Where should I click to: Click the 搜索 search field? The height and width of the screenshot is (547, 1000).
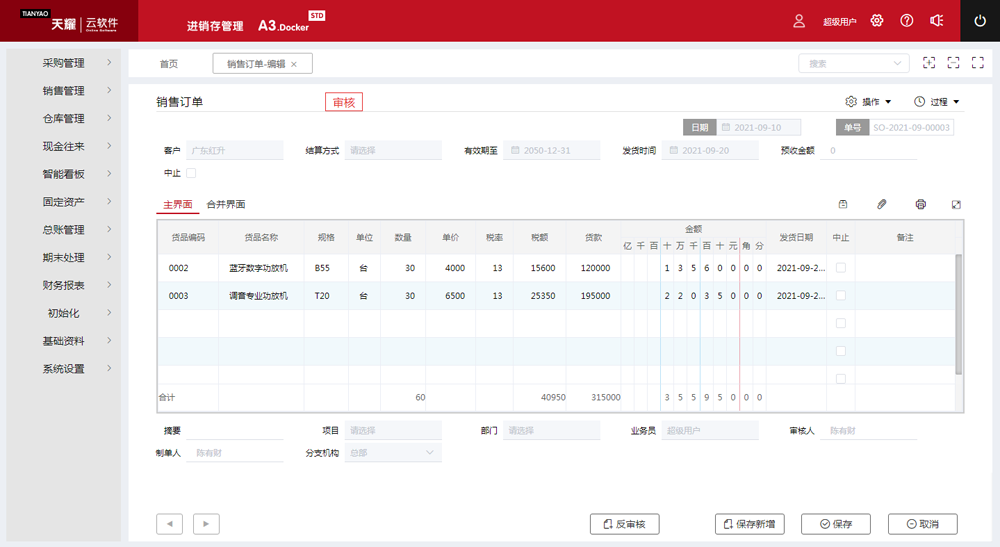(845, 64)
